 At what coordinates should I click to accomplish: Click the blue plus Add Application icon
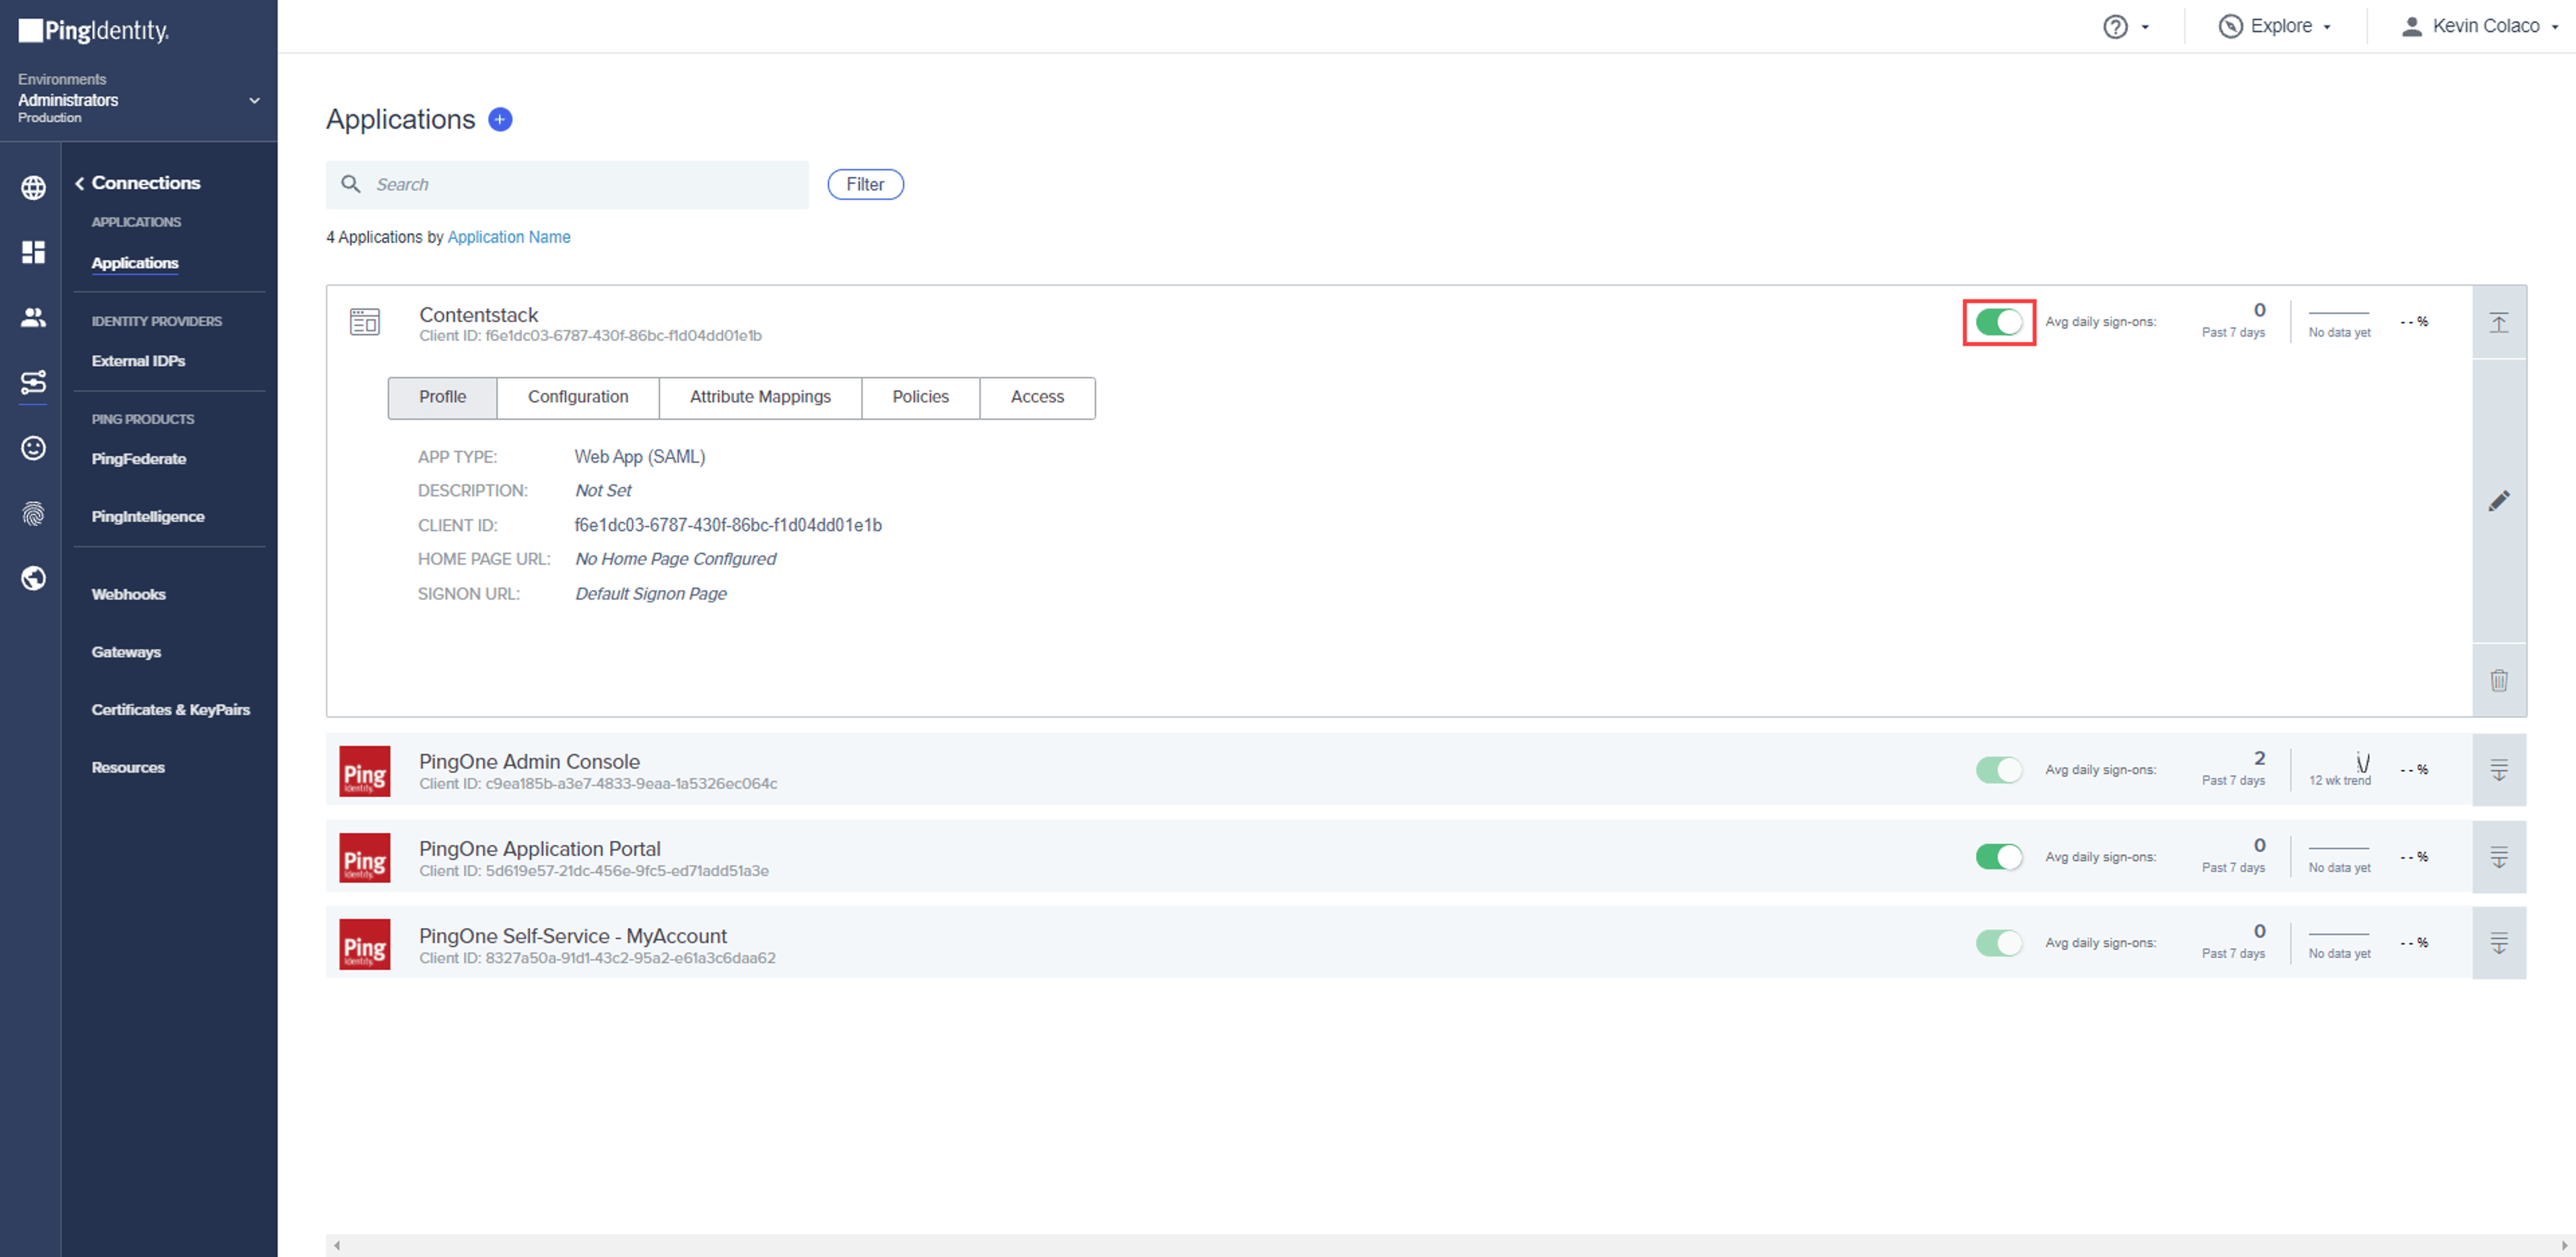click(500, 120)
